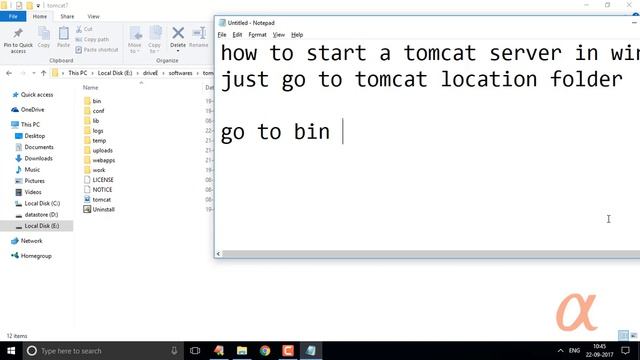Sort by the Name column header
This screenshot has height=360, width=640.
pyautogui.click(x=91, y=87)
